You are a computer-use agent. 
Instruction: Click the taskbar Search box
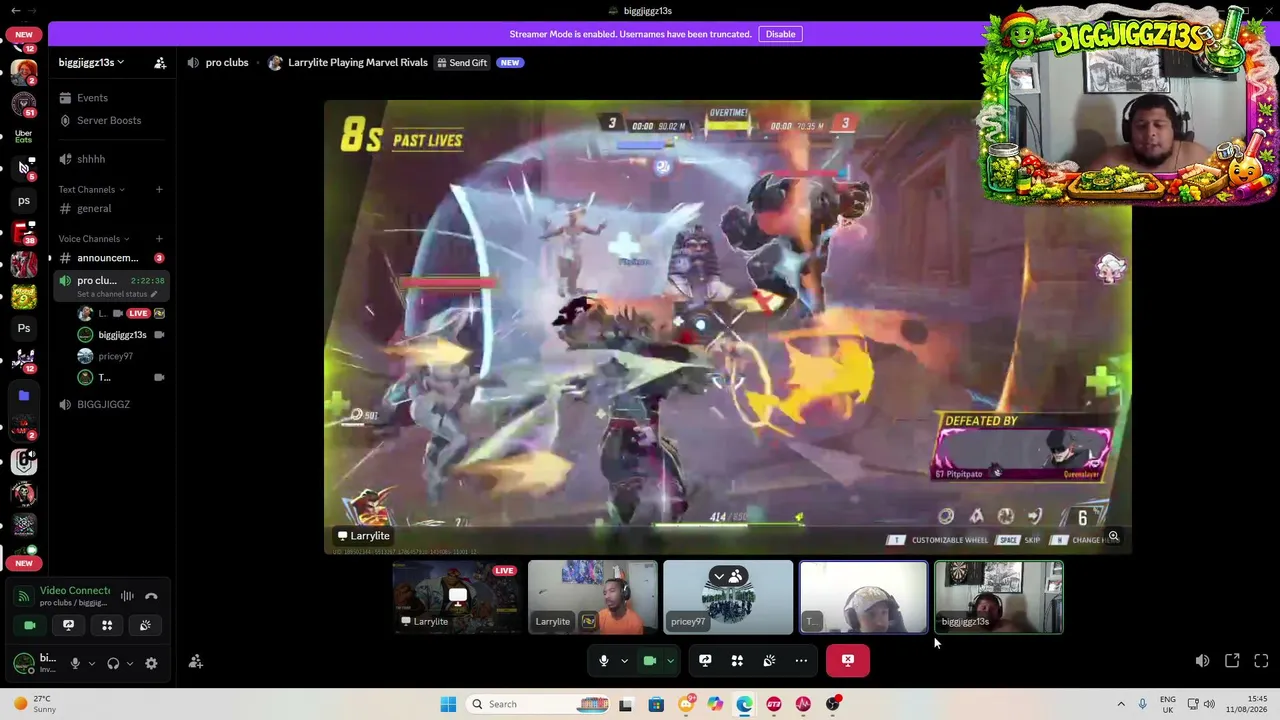537,705
